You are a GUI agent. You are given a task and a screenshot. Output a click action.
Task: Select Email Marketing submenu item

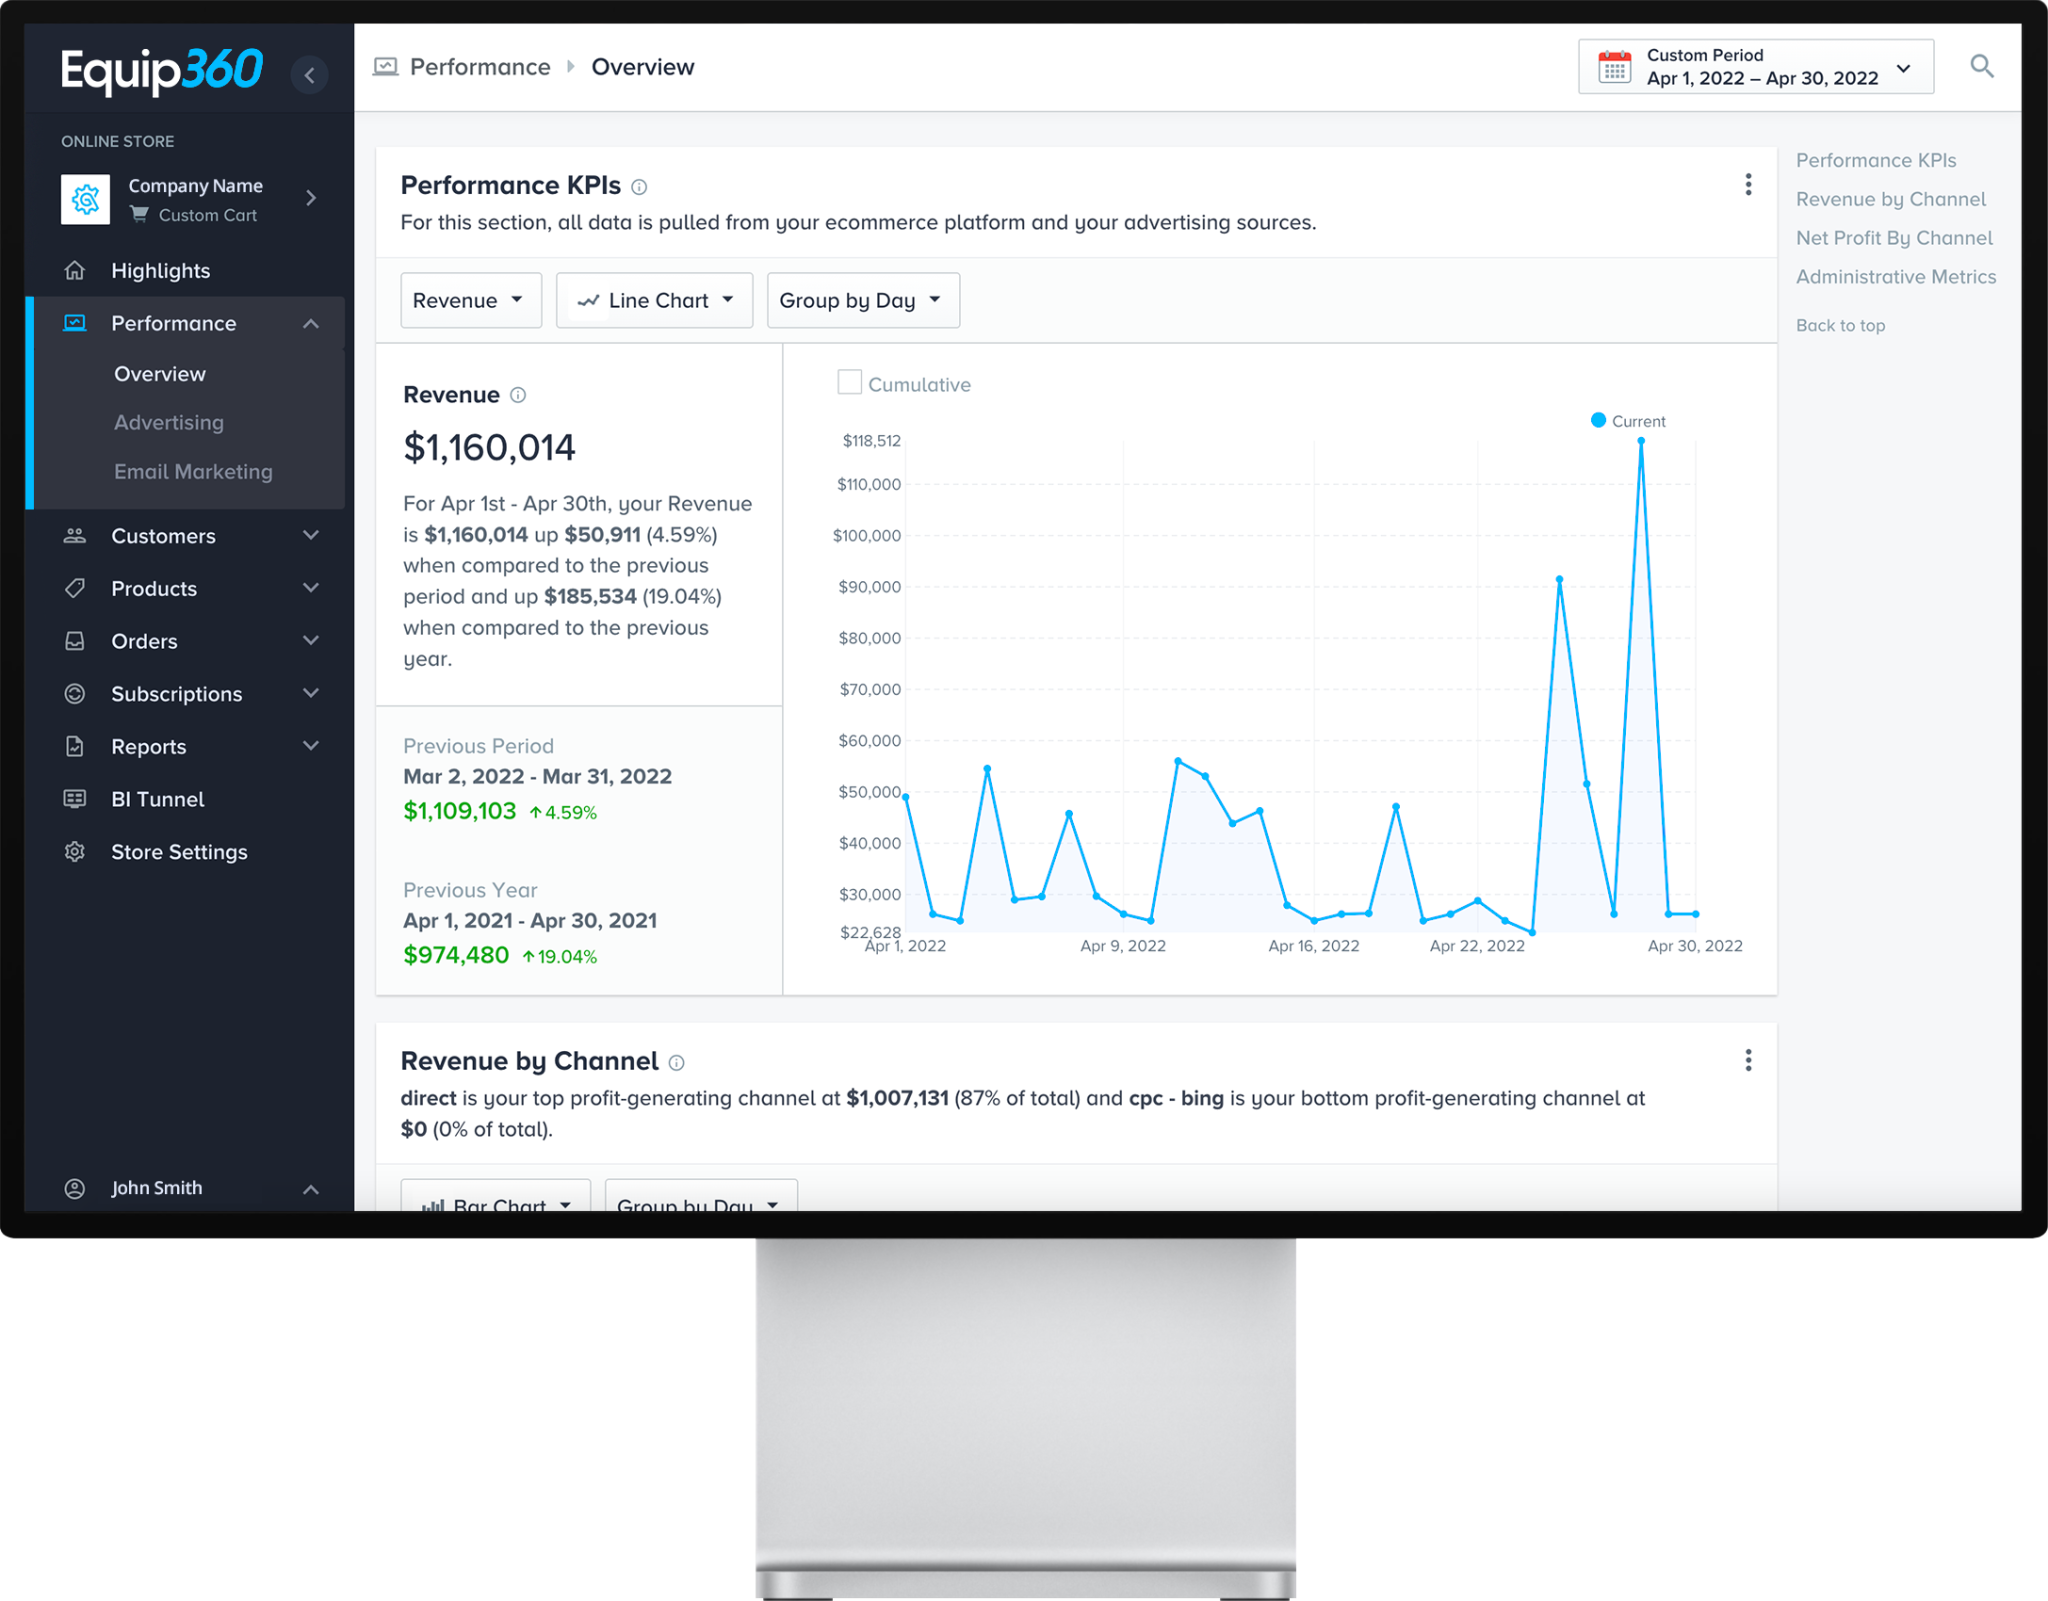[x=193, y=472]
